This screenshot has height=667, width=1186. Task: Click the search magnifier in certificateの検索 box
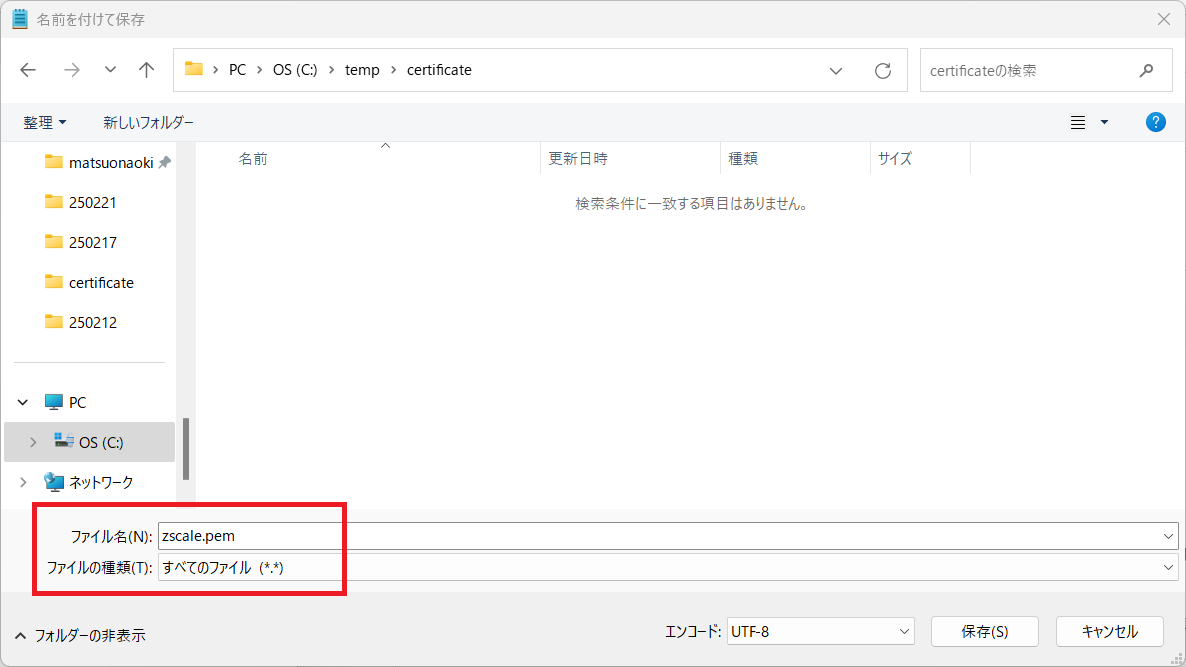point(1146,69)
